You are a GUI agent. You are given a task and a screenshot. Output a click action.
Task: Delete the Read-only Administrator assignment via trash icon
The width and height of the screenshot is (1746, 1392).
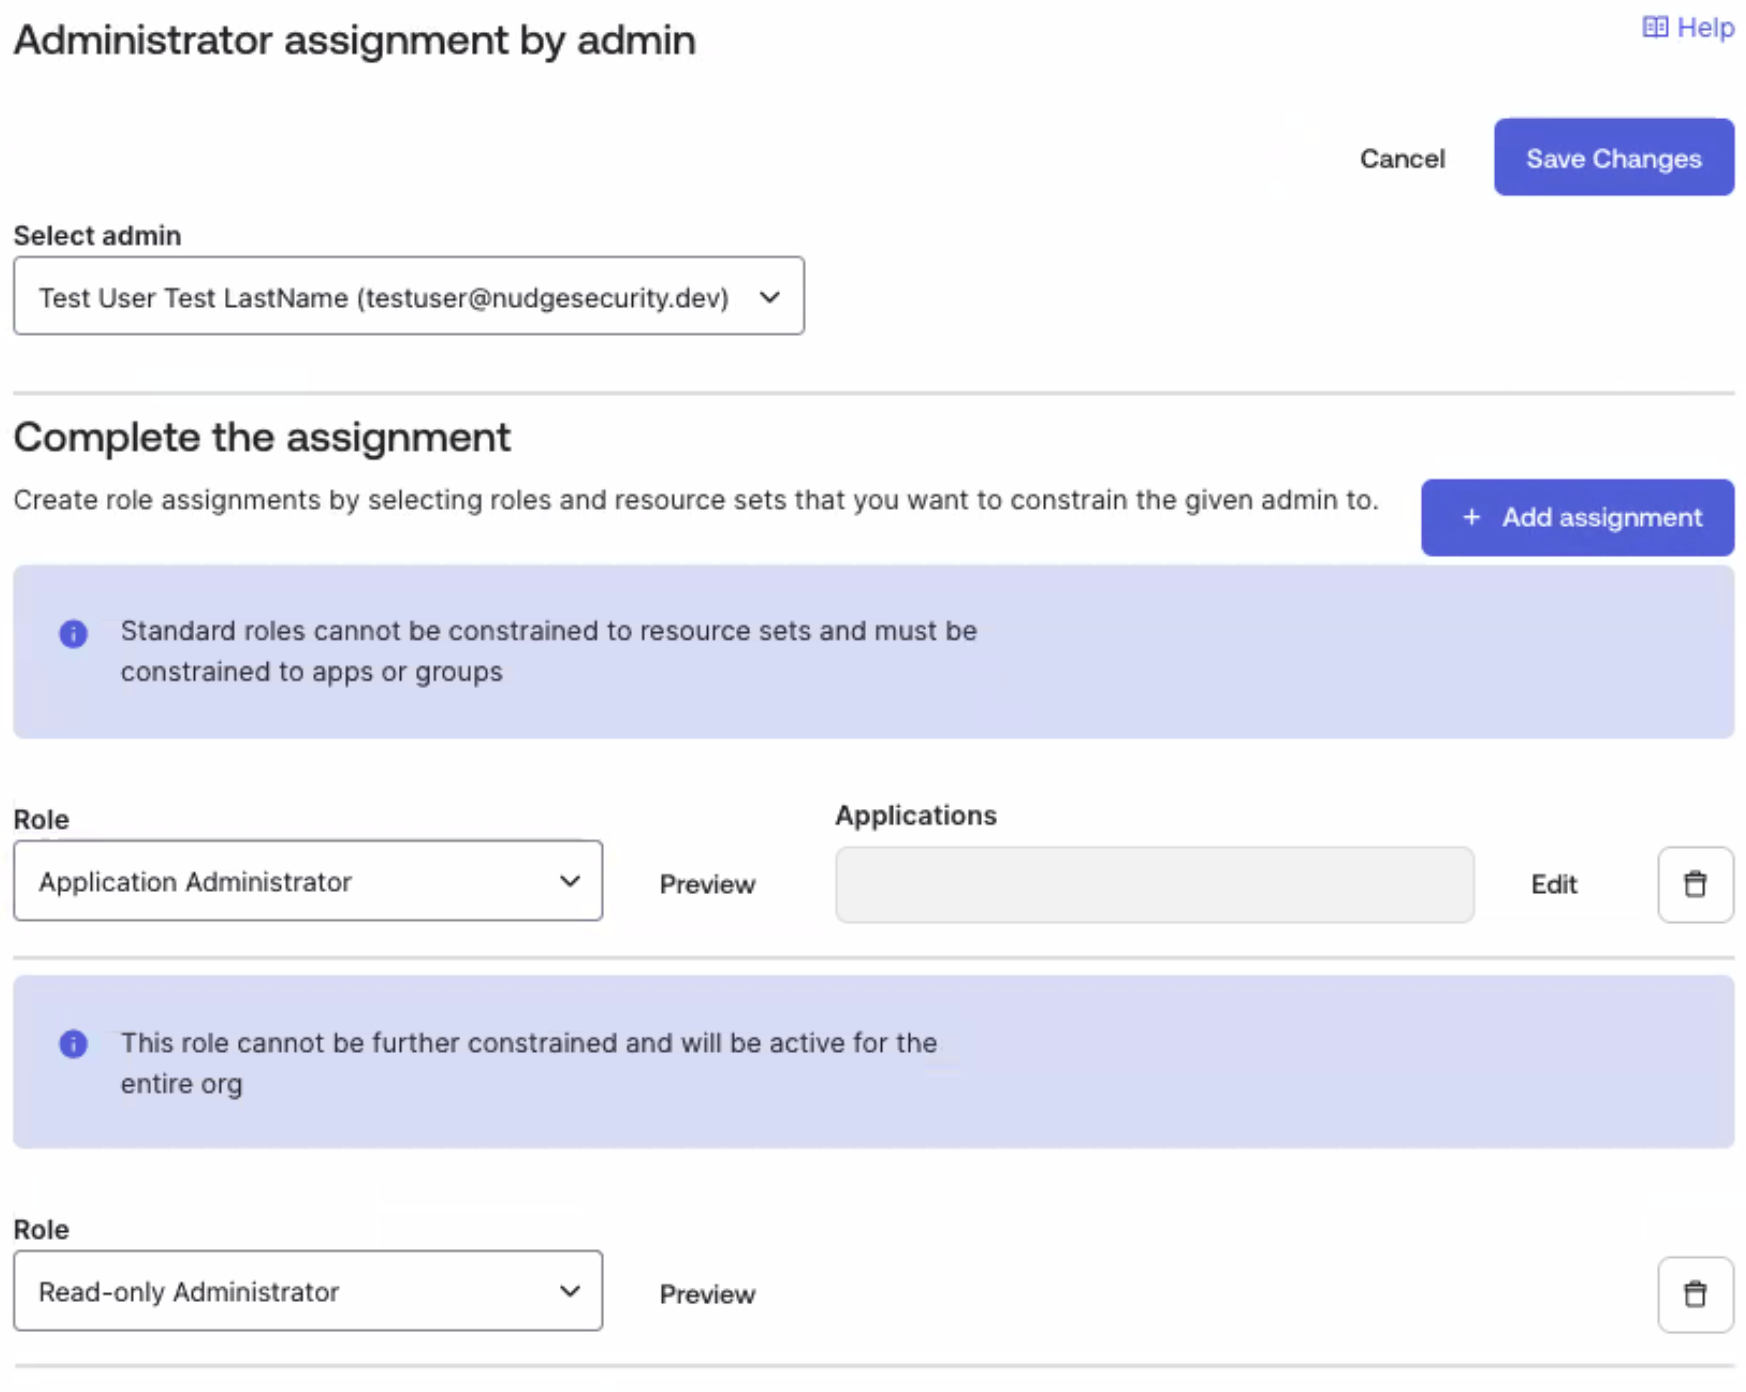point(1694,1294)
